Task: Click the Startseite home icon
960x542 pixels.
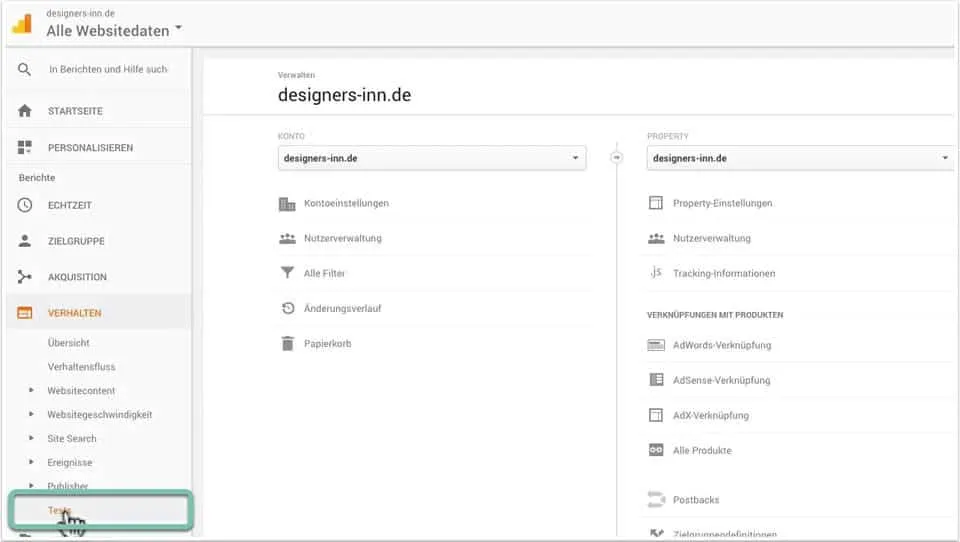Action: tap(25, 111)
